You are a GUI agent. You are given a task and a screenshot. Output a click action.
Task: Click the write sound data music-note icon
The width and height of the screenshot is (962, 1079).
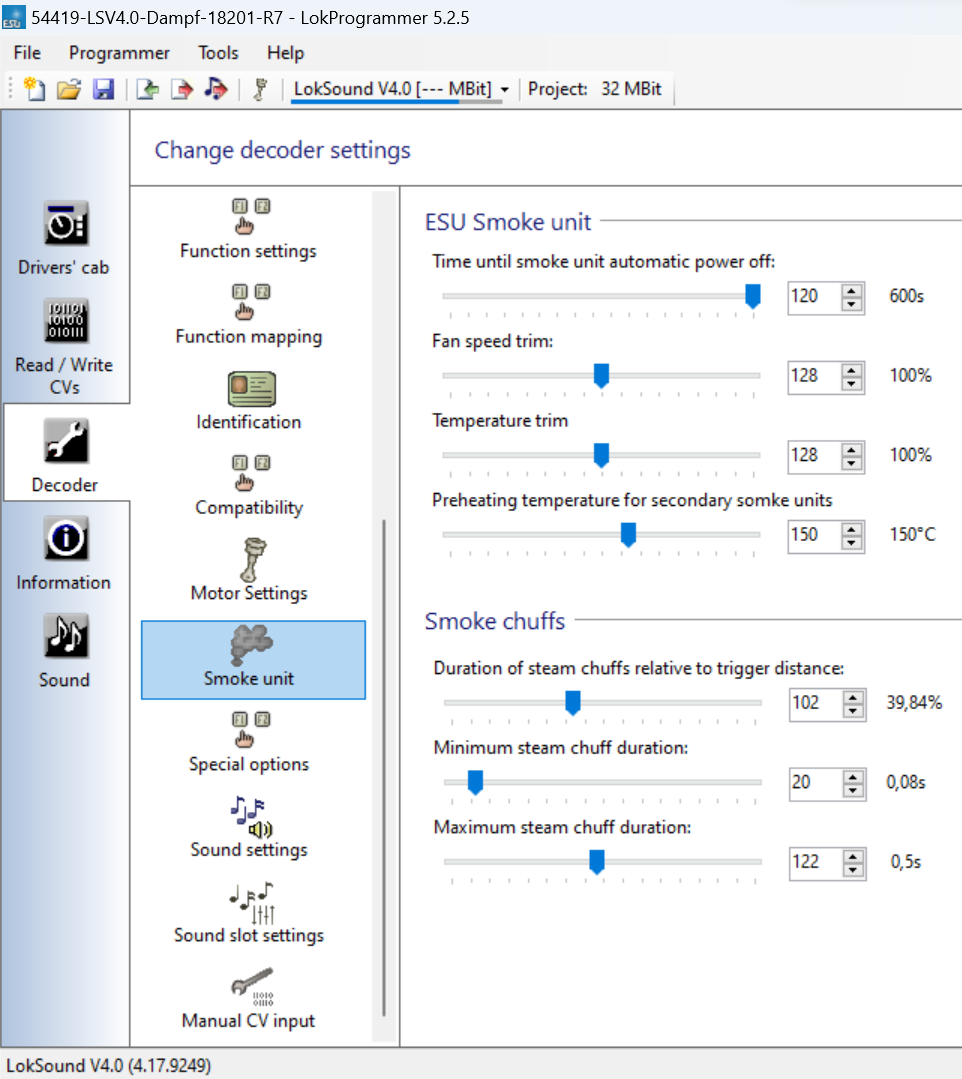pyautogui.click(x=216, y=89)
